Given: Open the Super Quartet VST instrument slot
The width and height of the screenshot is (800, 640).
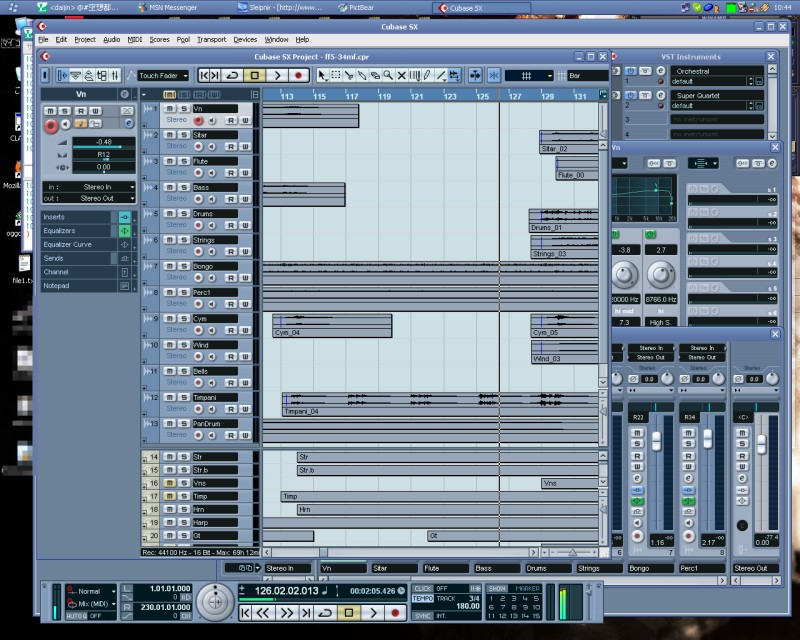Looking at the screenshot, I should point(717,95).
